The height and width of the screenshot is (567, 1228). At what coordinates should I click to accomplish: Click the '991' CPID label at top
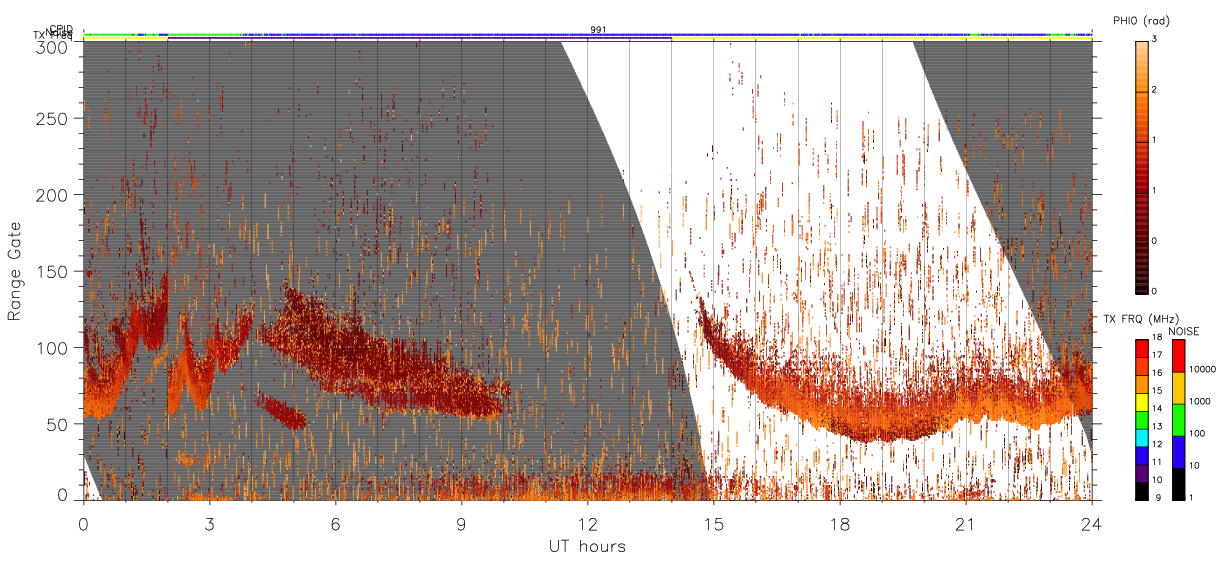598,30
